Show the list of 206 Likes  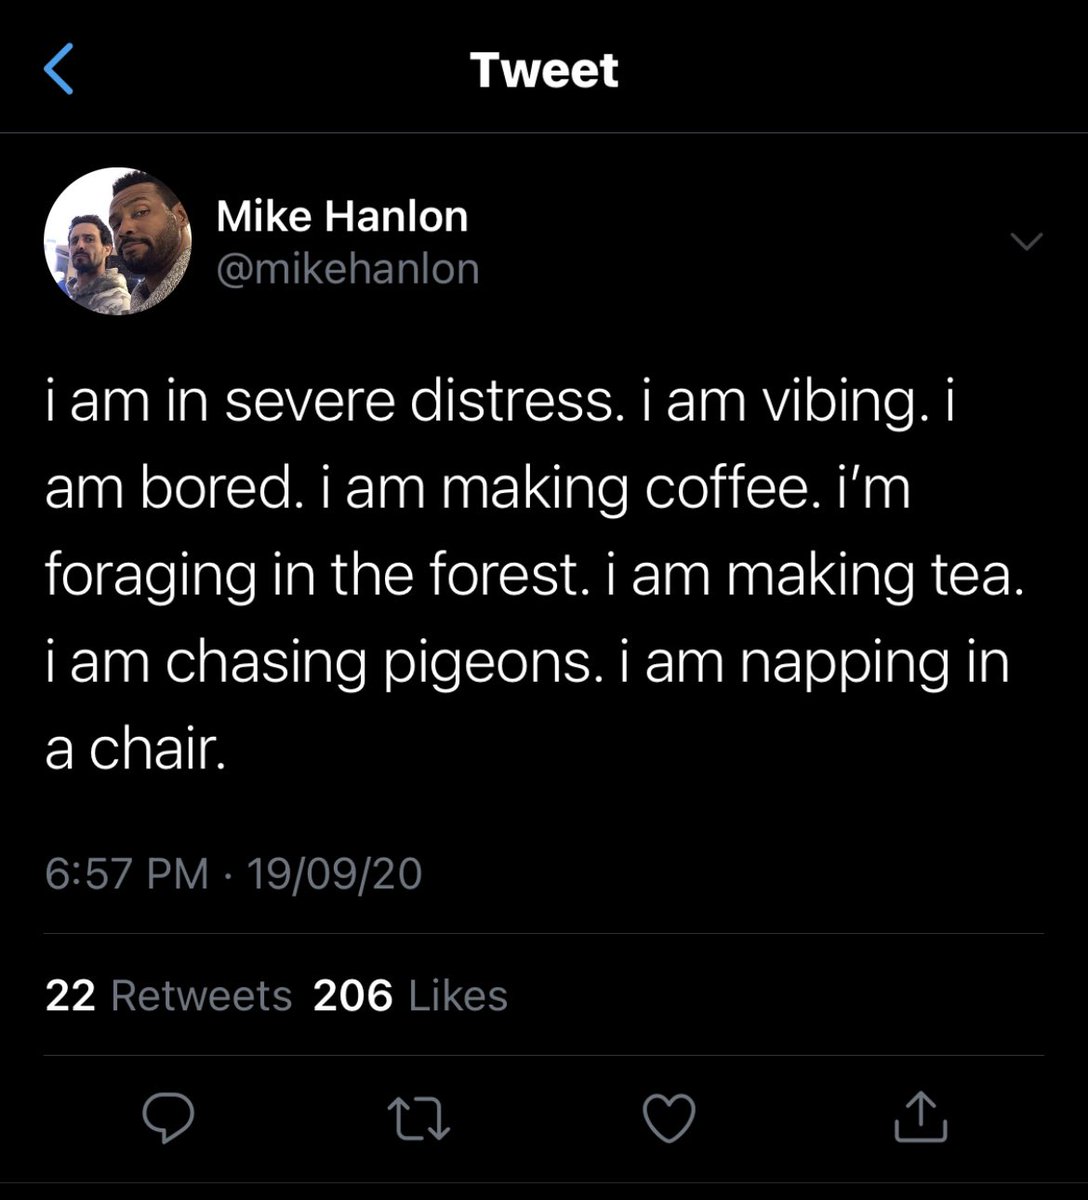[x=410, y=996]
